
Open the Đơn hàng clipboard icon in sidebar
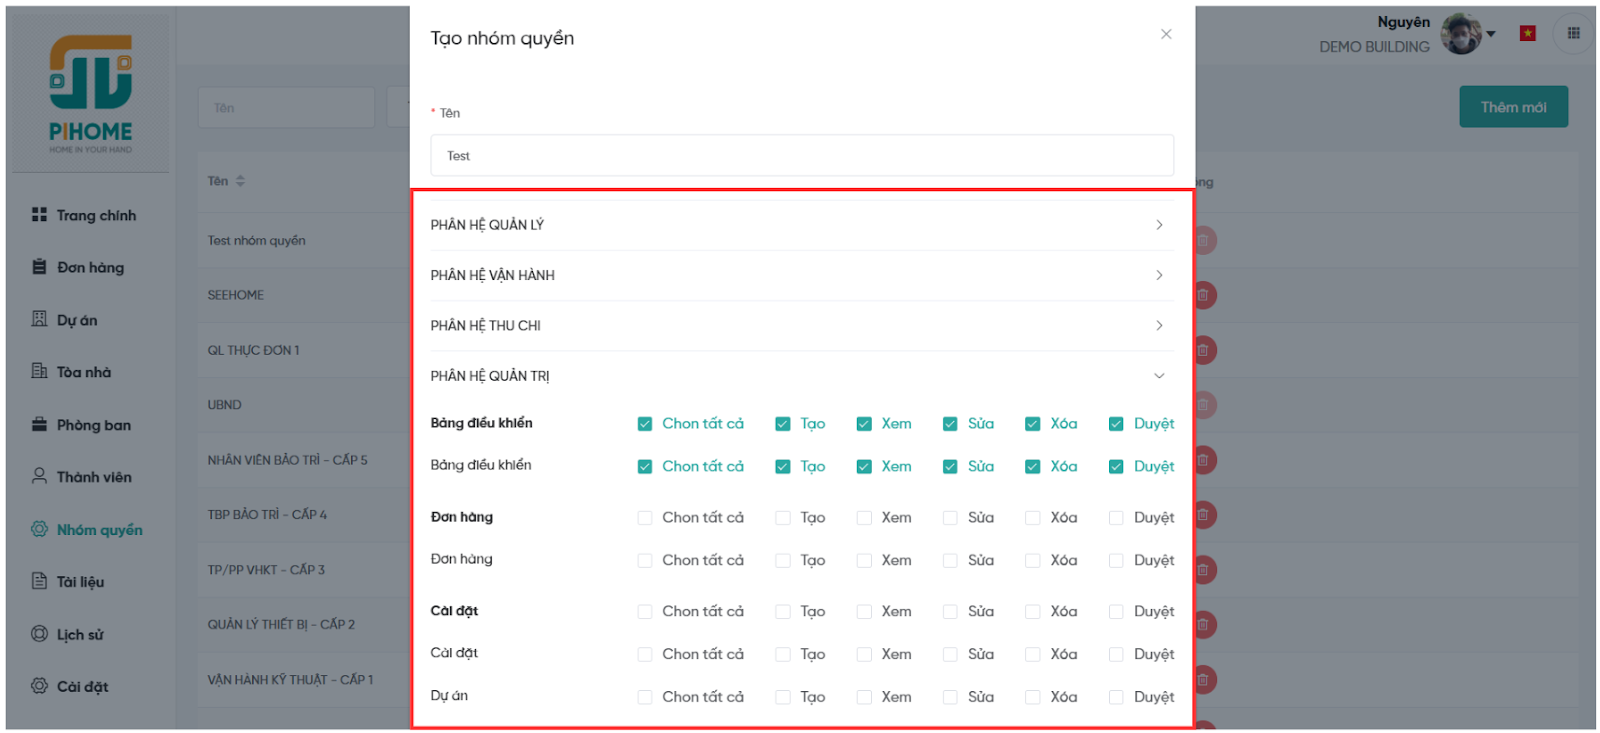[39, 267]
